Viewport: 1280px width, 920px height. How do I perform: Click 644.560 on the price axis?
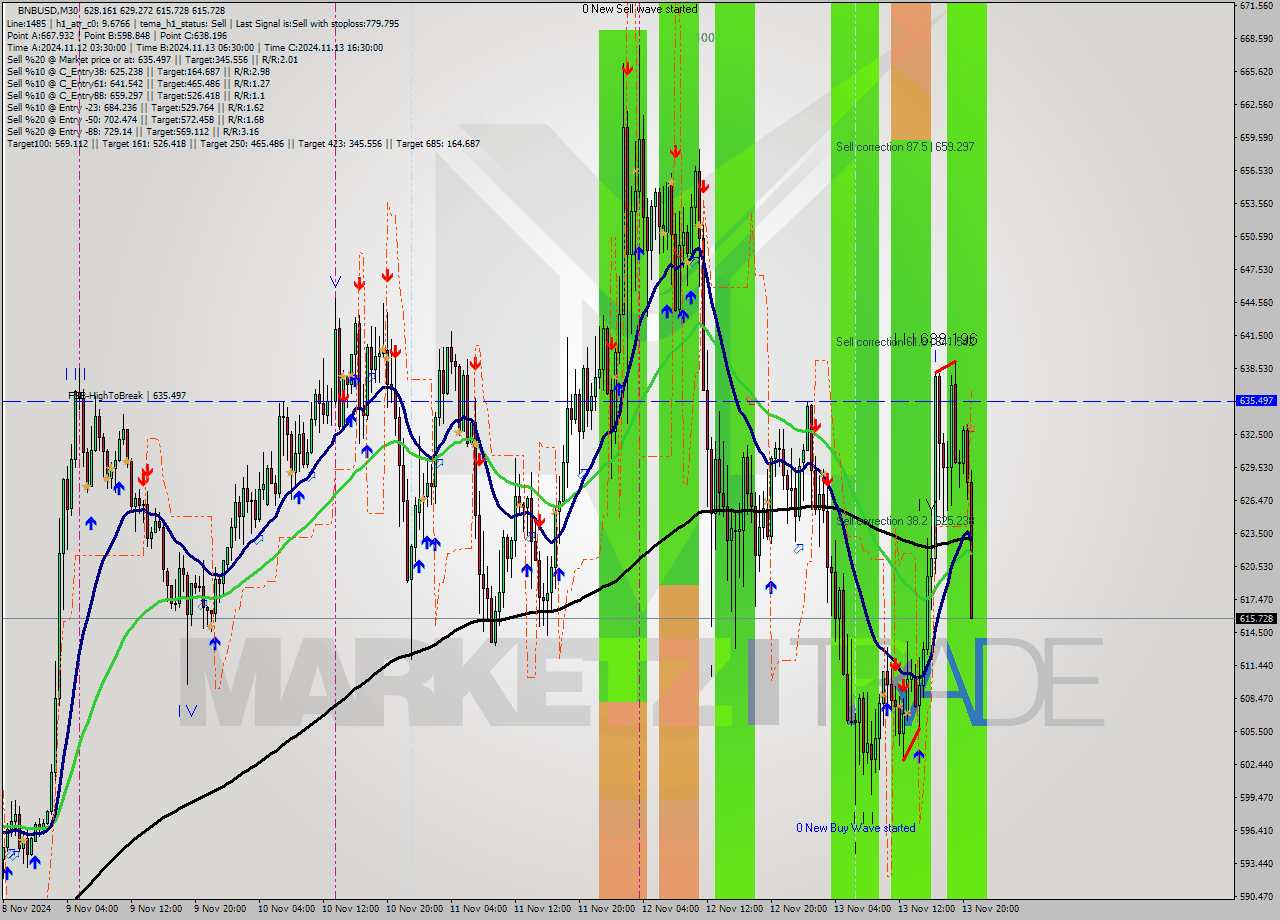click(1256, 303)
